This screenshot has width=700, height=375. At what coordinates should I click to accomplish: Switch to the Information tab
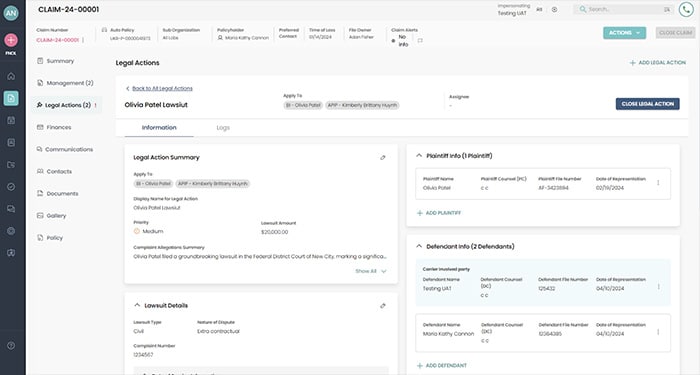tap(159, 128)
